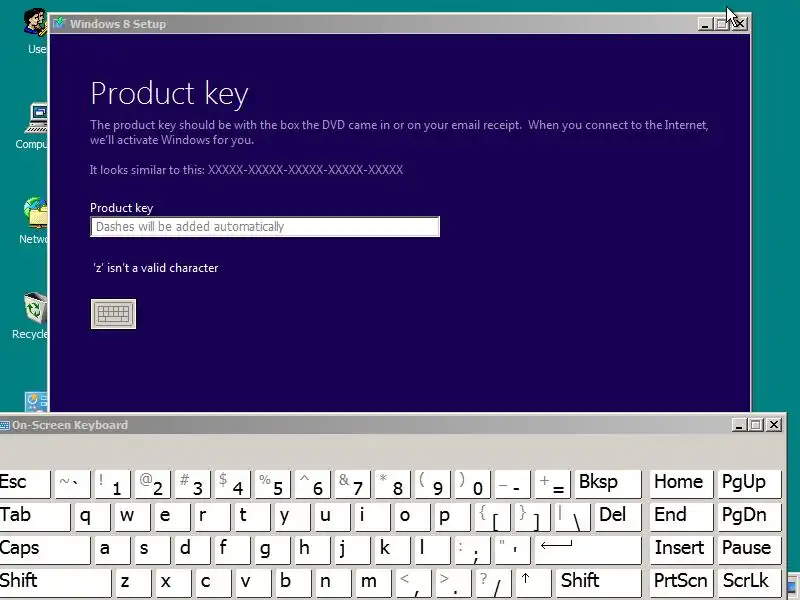Viewport: 800px width, 600px height.
Task: Click the 8 key
Action: pyautogui.click(x=393, y=483)
